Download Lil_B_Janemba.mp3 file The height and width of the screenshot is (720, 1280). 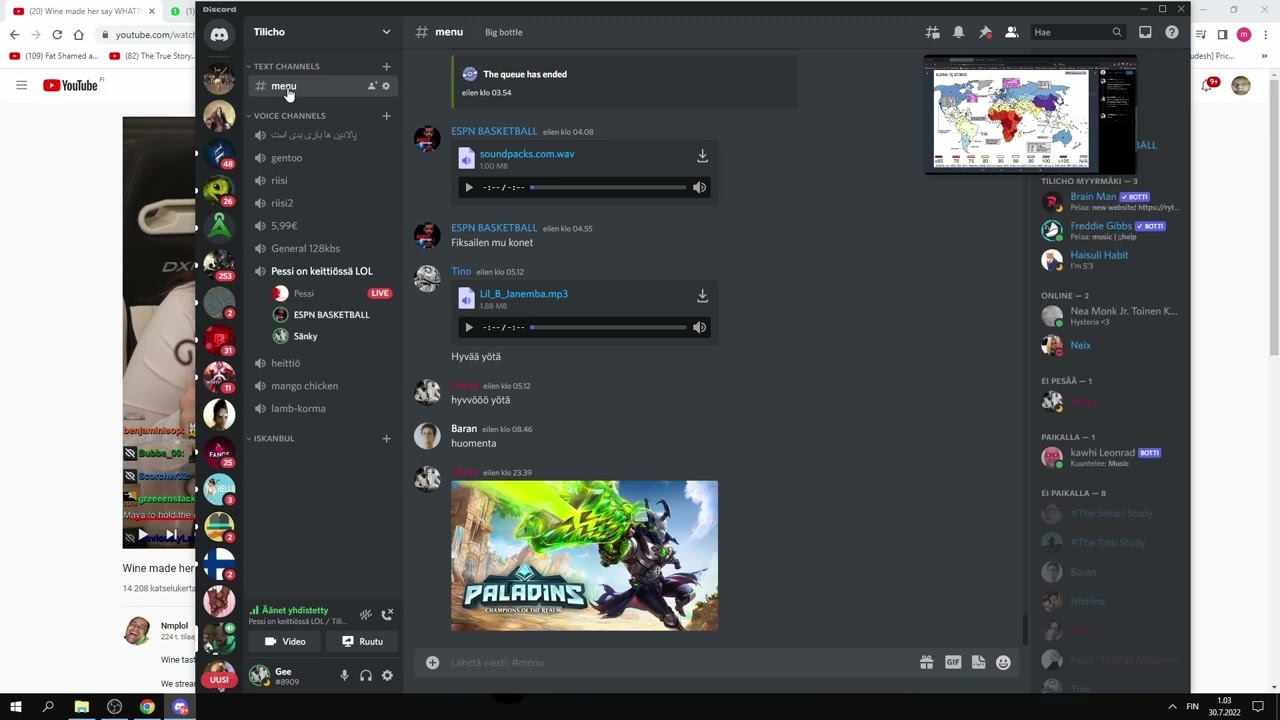click(702, 296)
